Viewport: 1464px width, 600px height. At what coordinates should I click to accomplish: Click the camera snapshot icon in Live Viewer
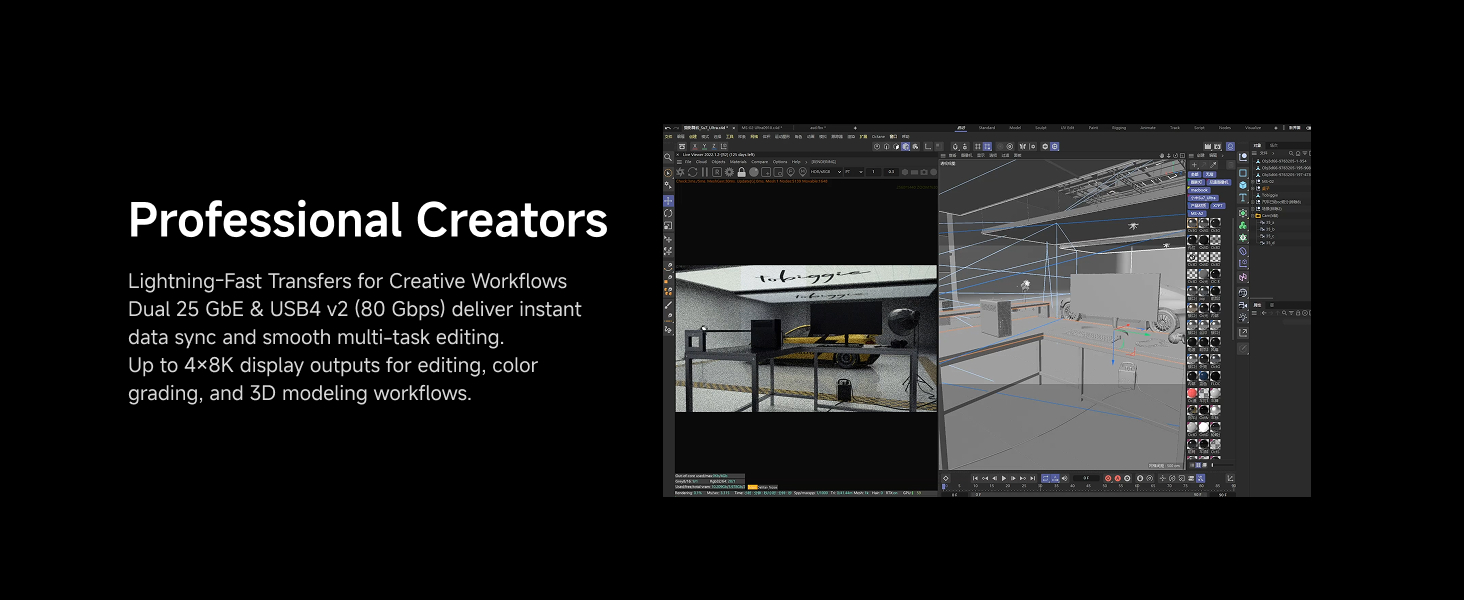tap(924, 170)
